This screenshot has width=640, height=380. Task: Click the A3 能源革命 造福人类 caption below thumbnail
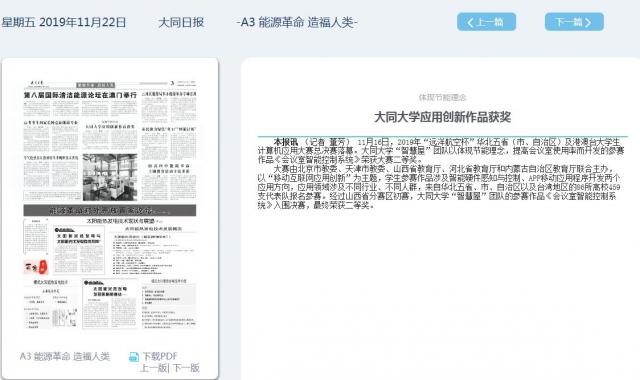[65, 356]
